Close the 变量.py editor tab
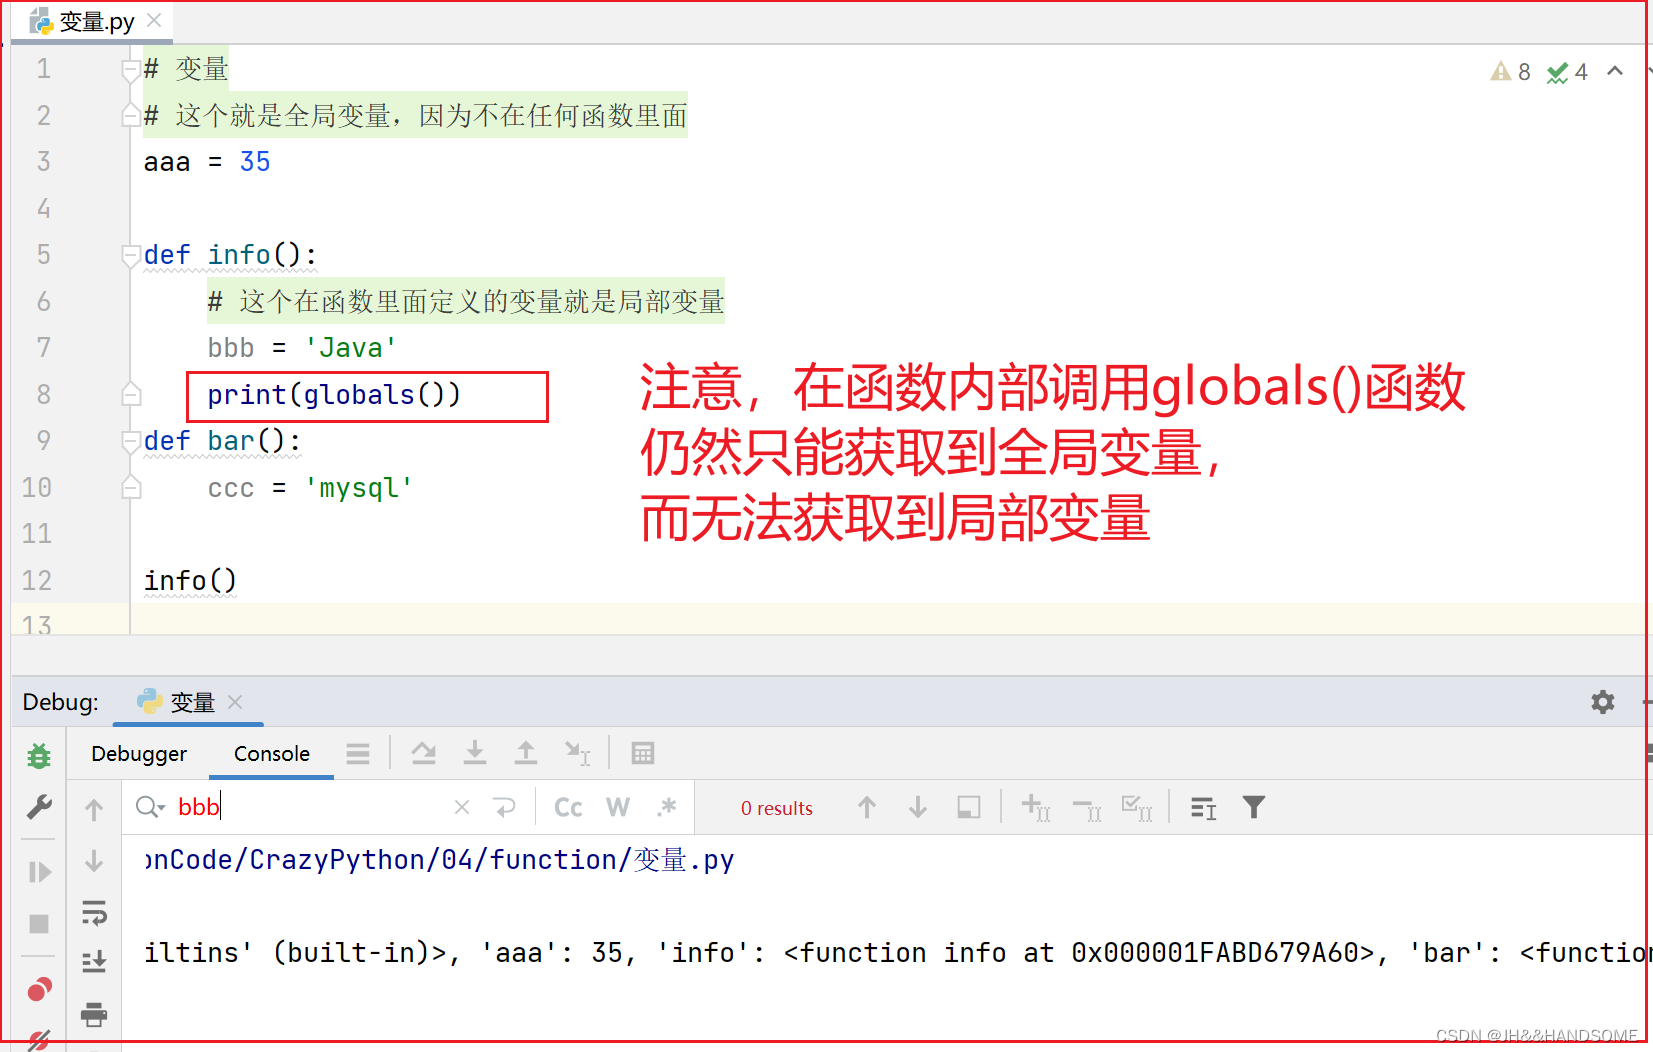Screen dimensions: 1653x1052 (154, 20)
